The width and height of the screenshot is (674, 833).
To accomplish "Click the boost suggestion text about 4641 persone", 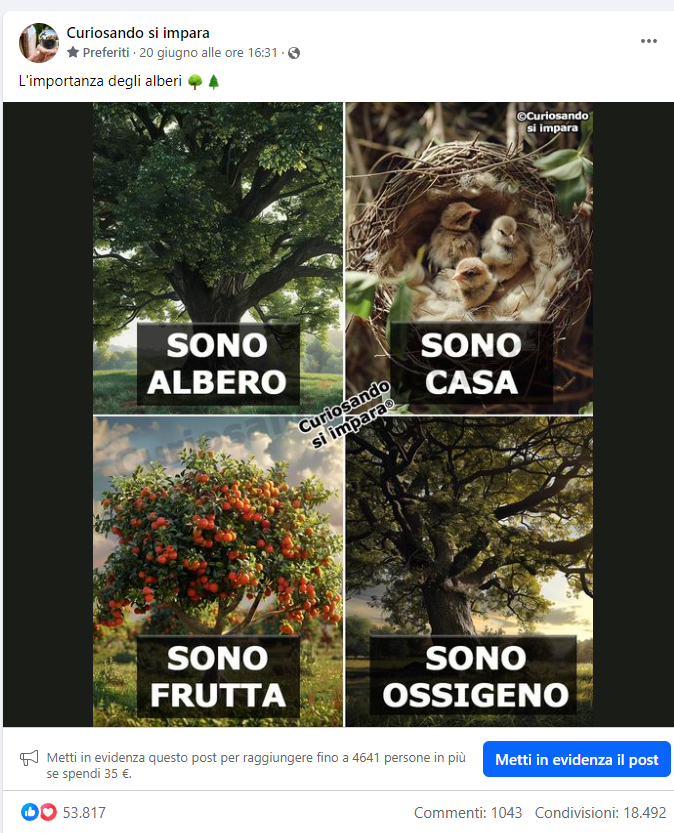I will [256, 765].
